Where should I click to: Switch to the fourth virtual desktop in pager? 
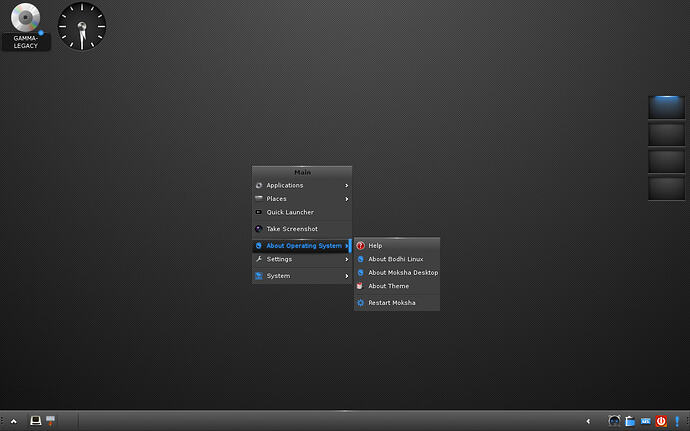pyautogui.click(x=666, y=188)
